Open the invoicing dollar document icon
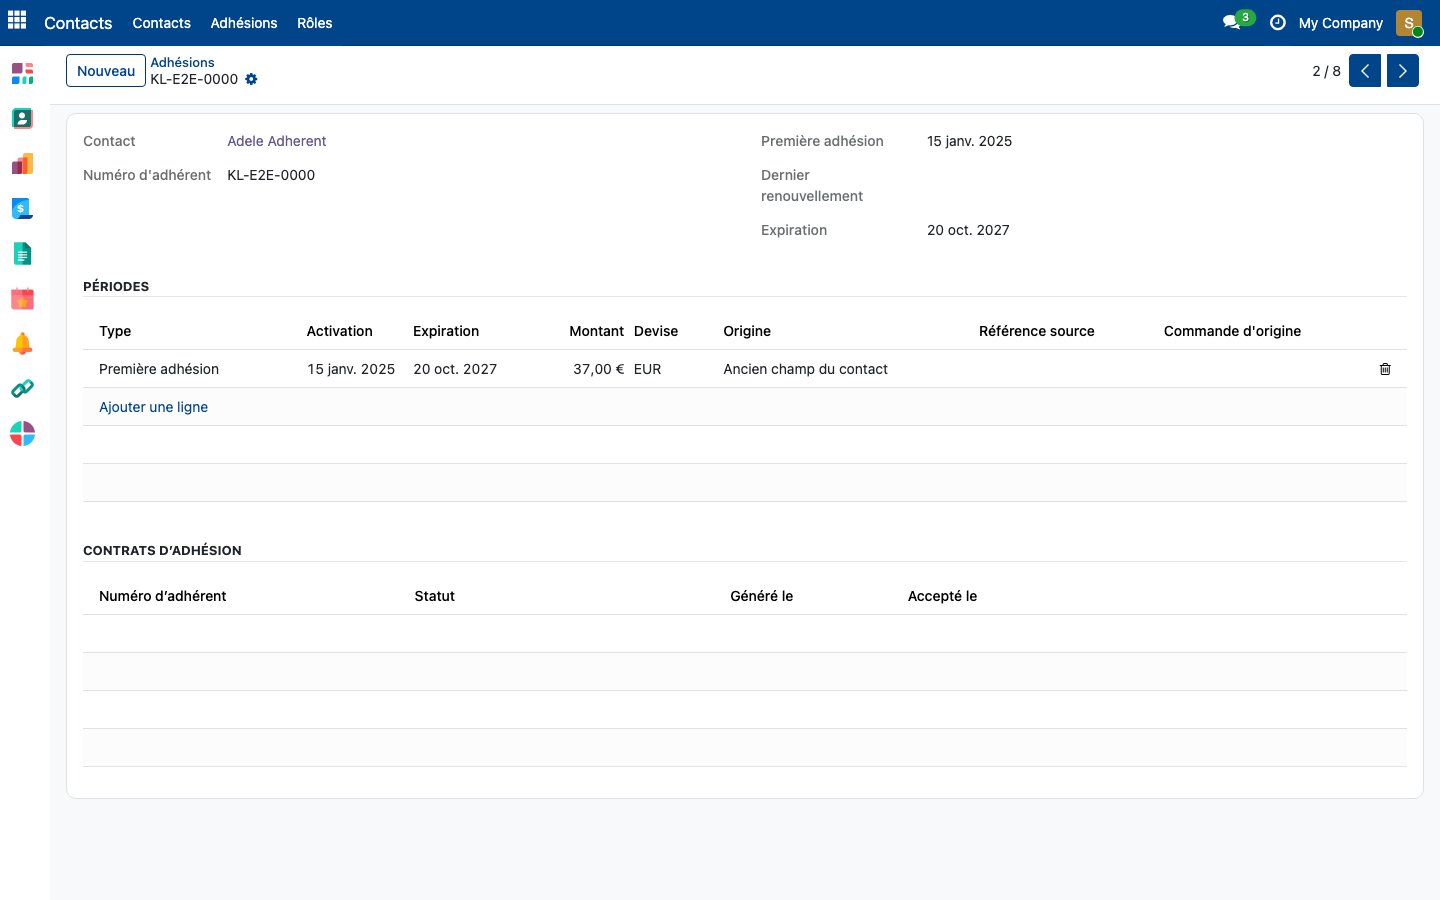This screenshot has height=900, width=1440. [x=22, y=208]
